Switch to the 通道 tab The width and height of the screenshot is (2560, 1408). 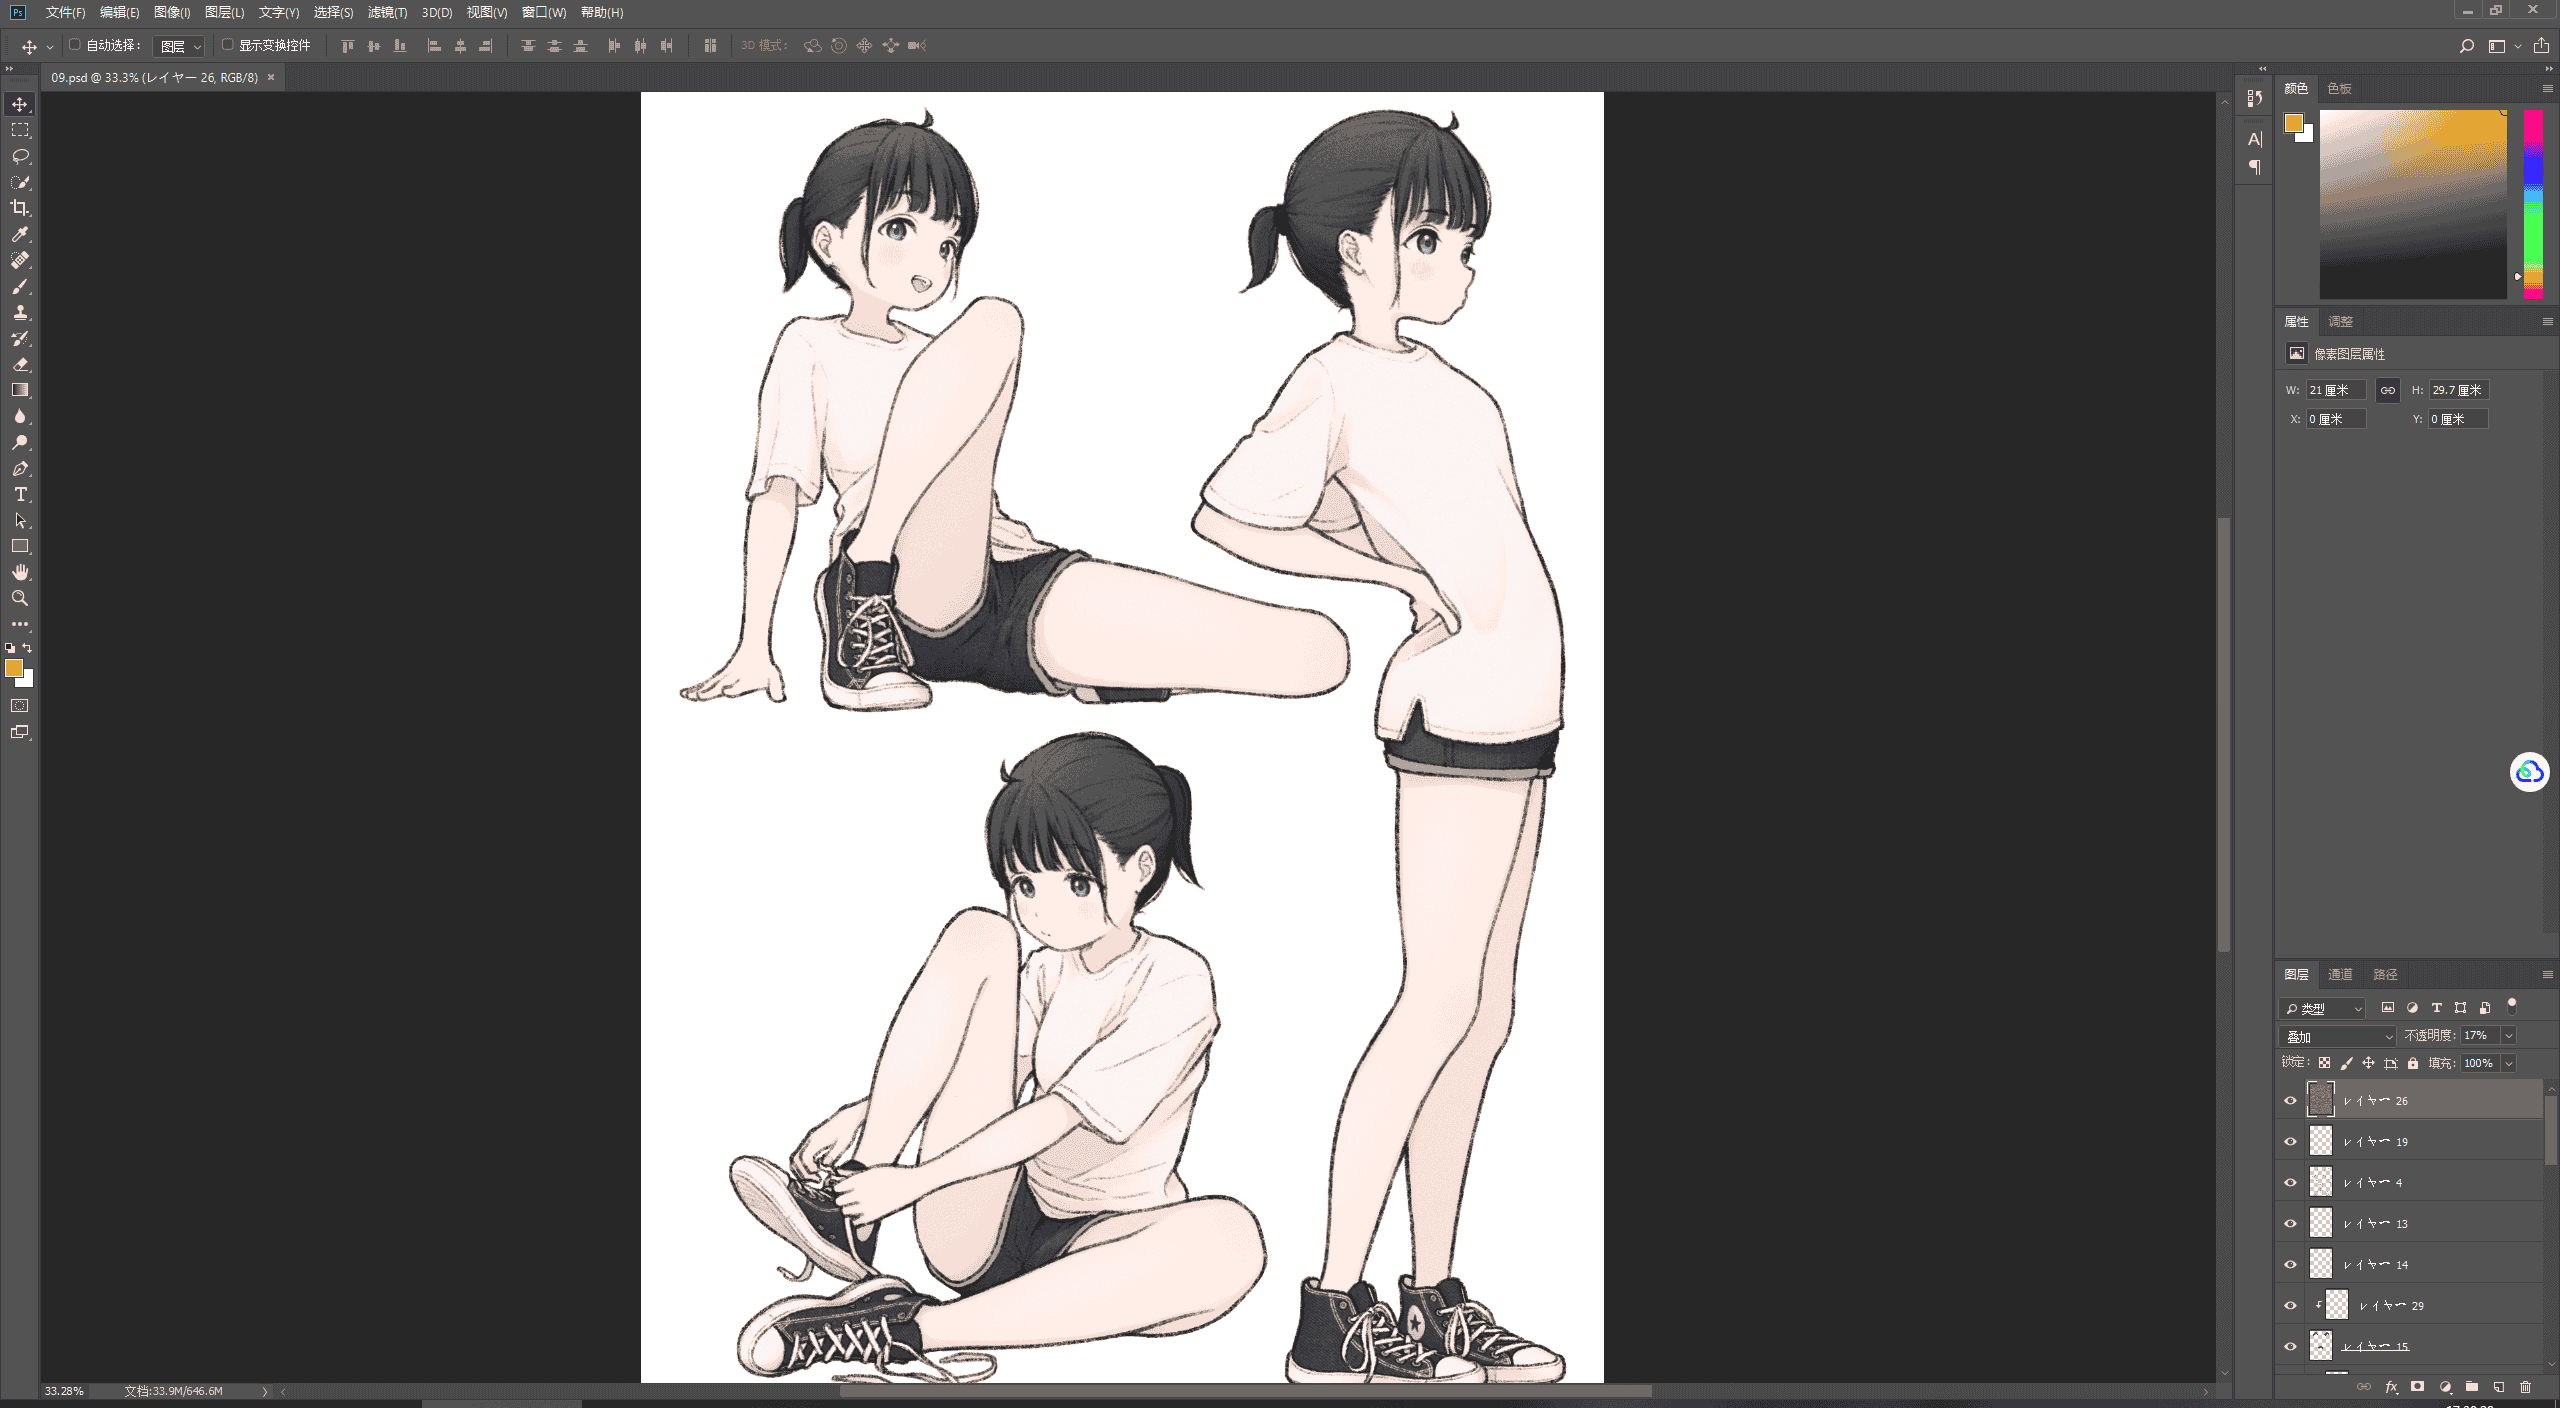pyautogui.click(x=2340, y=974)
